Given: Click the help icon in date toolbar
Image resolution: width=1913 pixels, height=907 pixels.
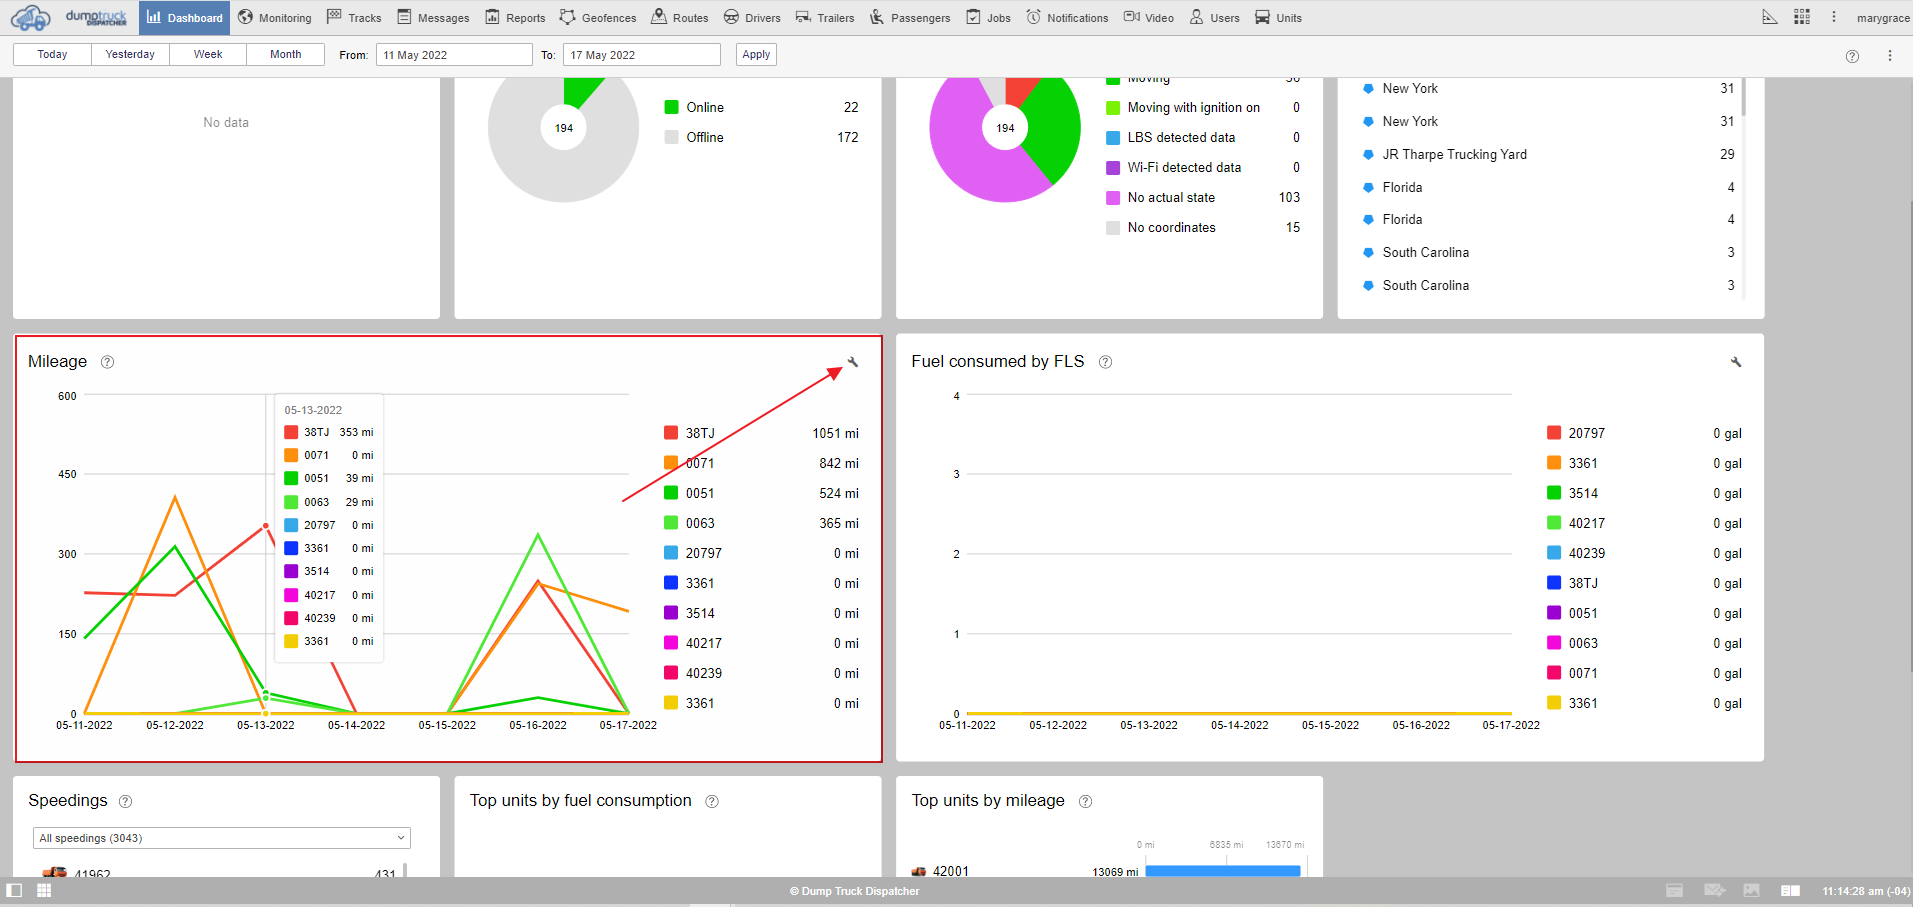Looking at the screenshot, I should tap(1852, 56).
